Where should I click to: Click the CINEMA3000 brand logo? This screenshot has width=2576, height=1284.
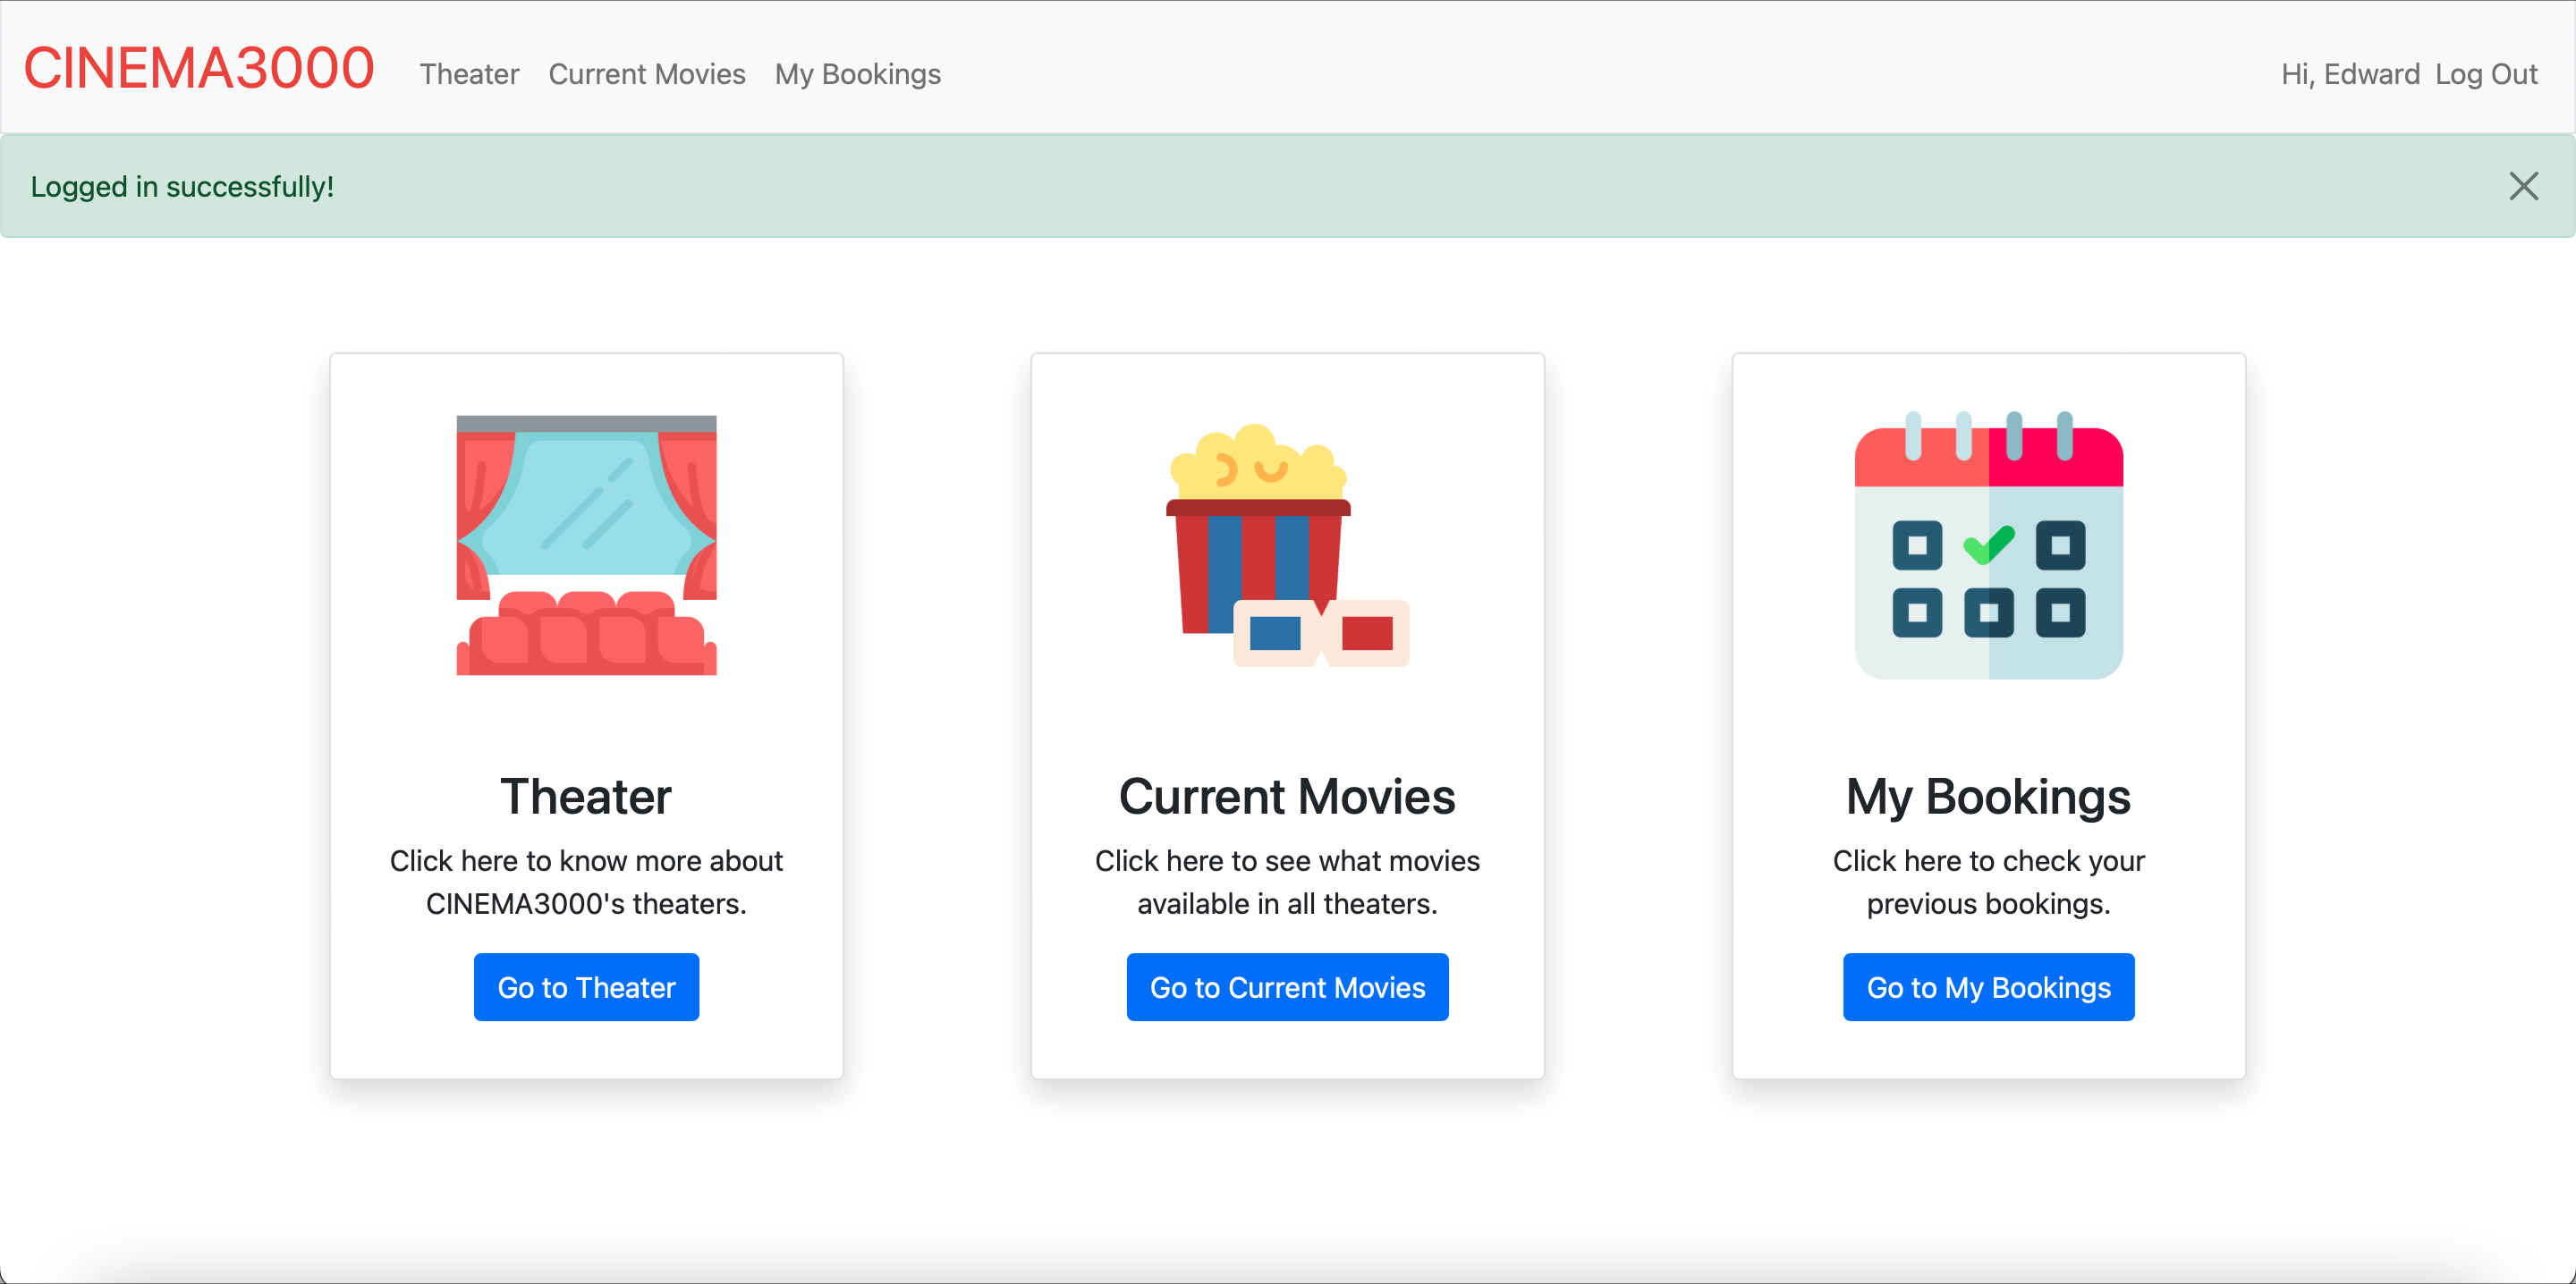point(198,68)
